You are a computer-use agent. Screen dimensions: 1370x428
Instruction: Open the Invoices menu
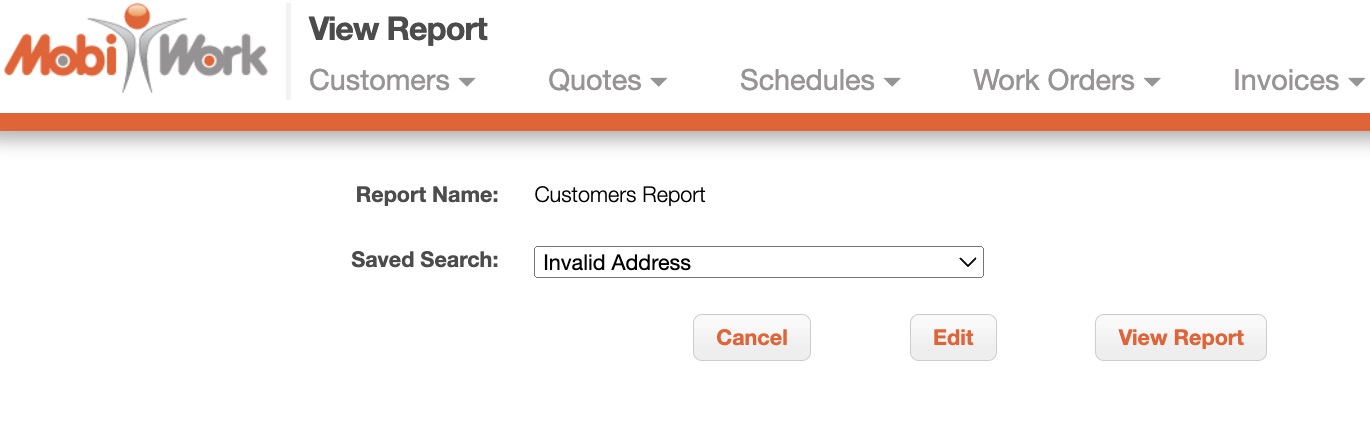pyautogui.click(x=1286, y=81)
